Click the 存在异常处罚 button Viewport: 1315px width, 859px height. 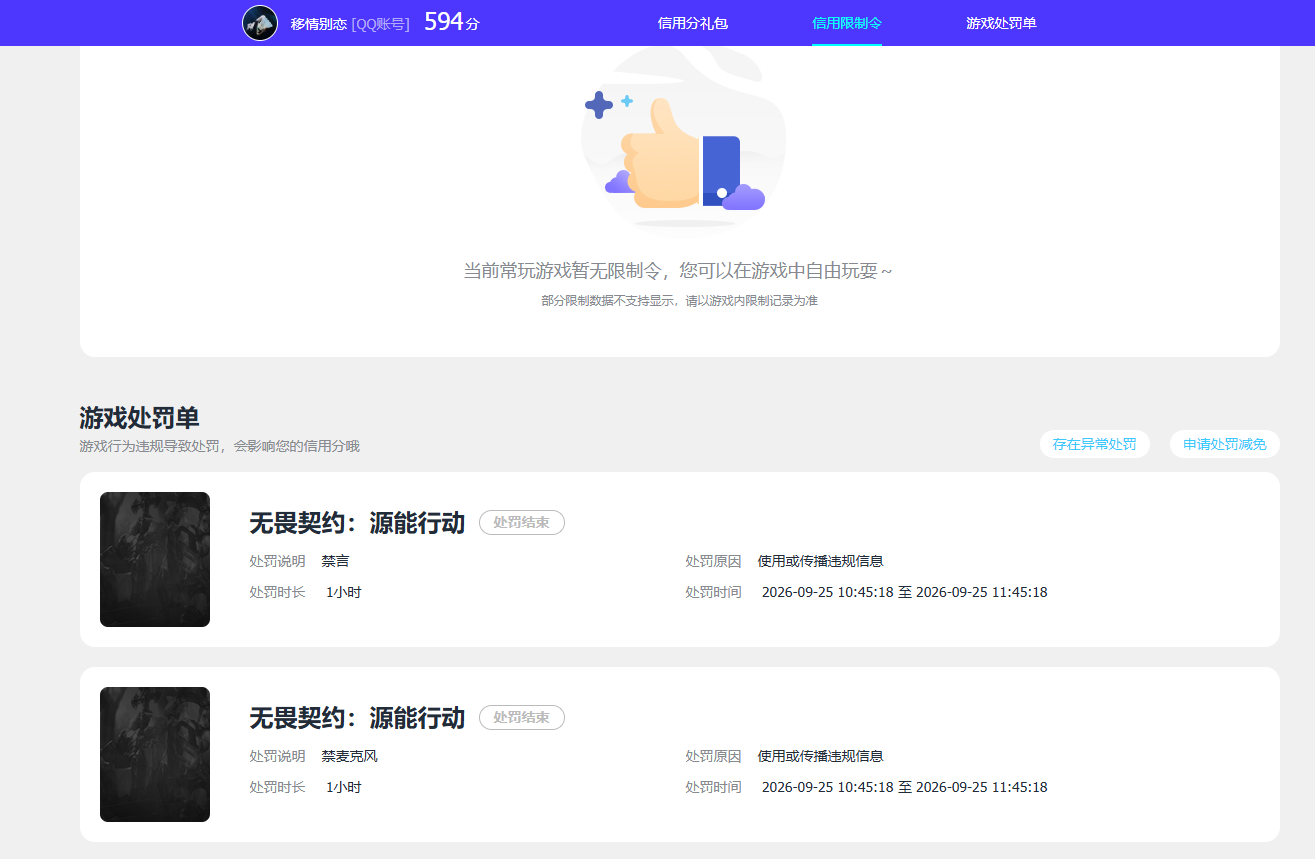pos(1095,444)
